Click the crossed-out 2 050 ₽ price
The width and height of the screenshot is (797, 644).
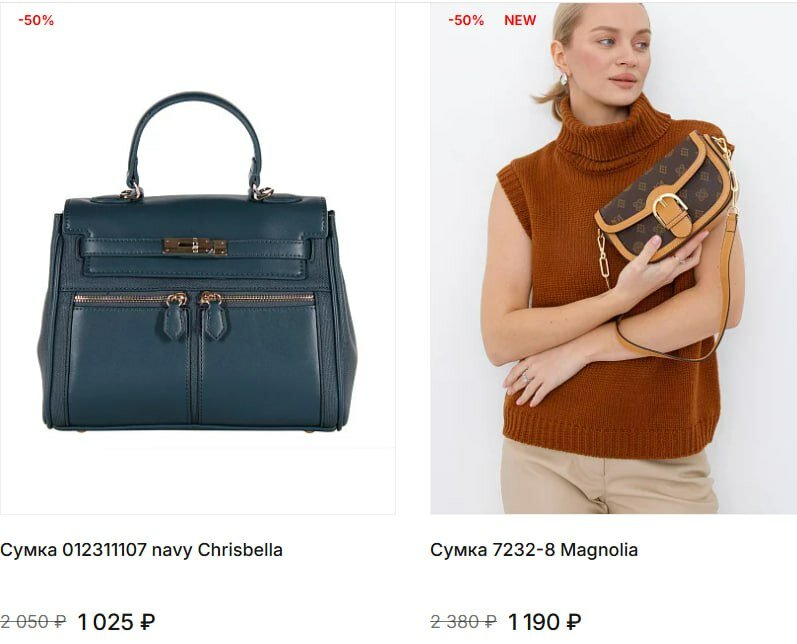click(x=33, y=622)
